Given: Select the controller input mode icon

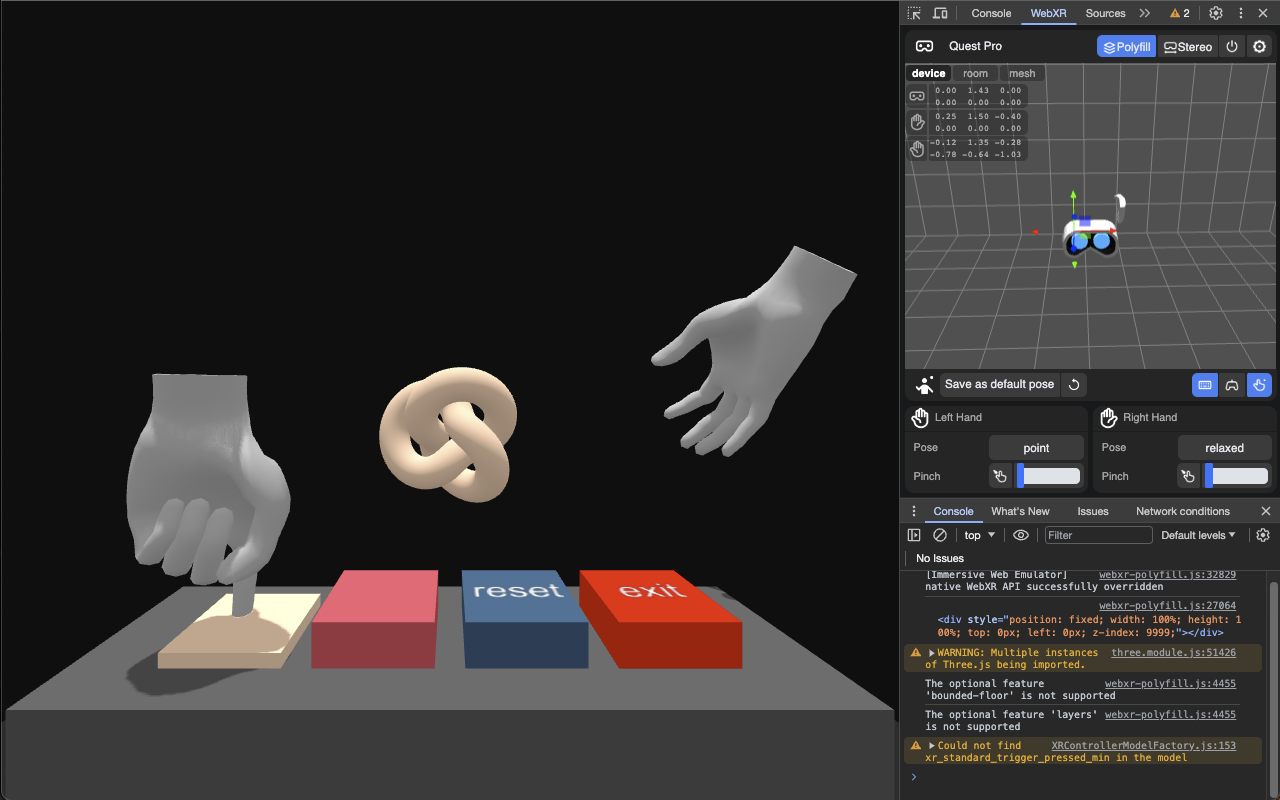Looking at the screenshot, I should click(x=1232, y=385).
